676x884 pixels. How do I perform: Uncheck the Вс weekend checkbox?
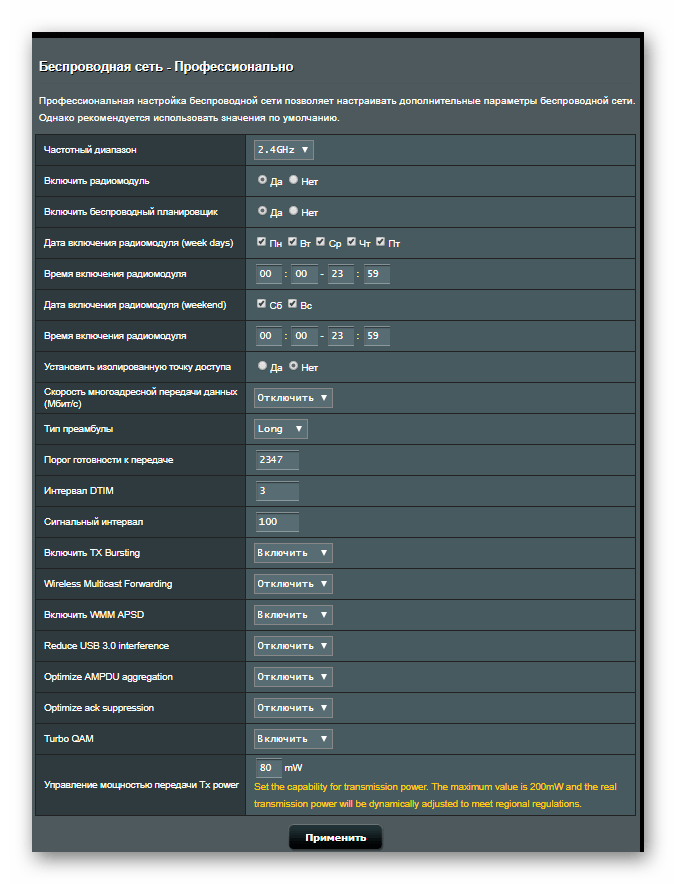pyautogui.click(x=292, y=304)
